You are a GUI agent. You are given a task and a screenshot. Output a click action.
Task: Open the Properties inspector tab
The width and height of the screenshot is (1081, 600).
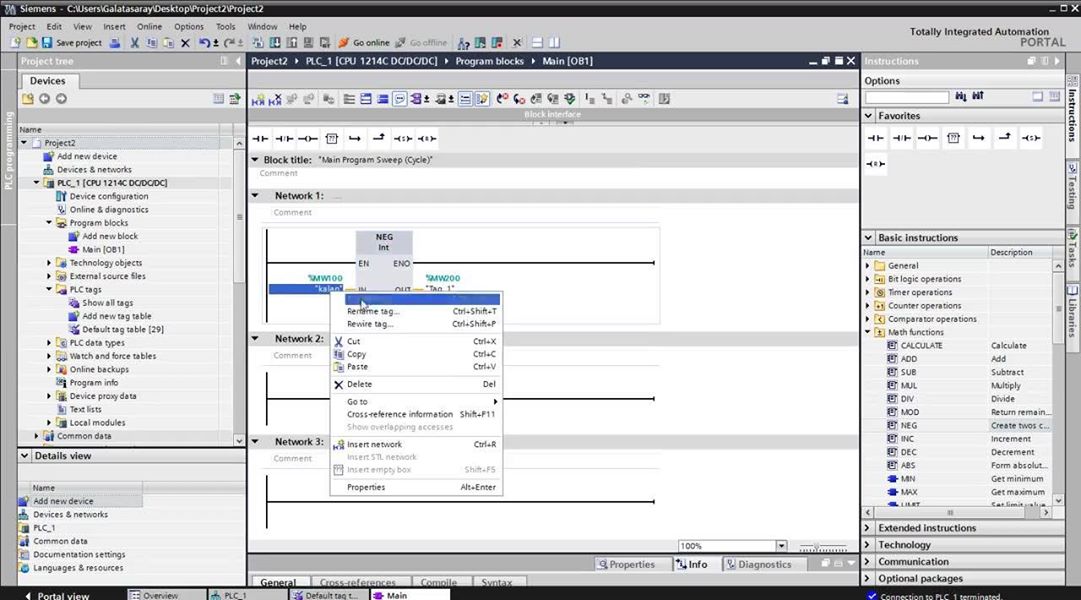click(x=627, y=564)
